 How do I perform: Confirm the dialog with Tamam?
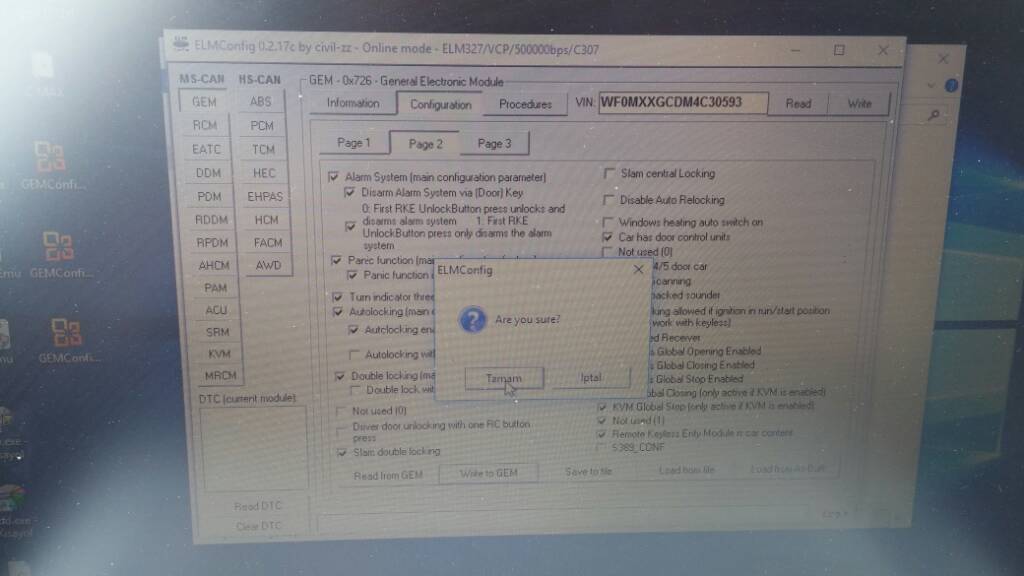coord(504,378)
